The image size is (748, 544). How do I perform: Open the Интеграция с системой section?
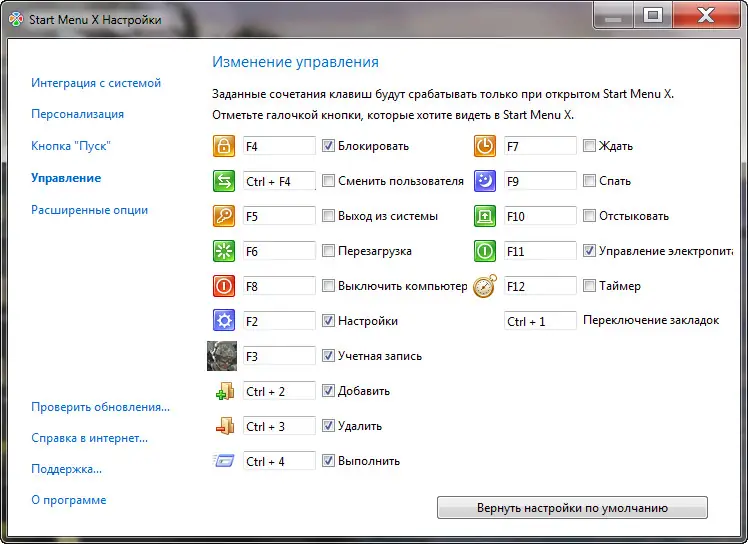[96, 83]
